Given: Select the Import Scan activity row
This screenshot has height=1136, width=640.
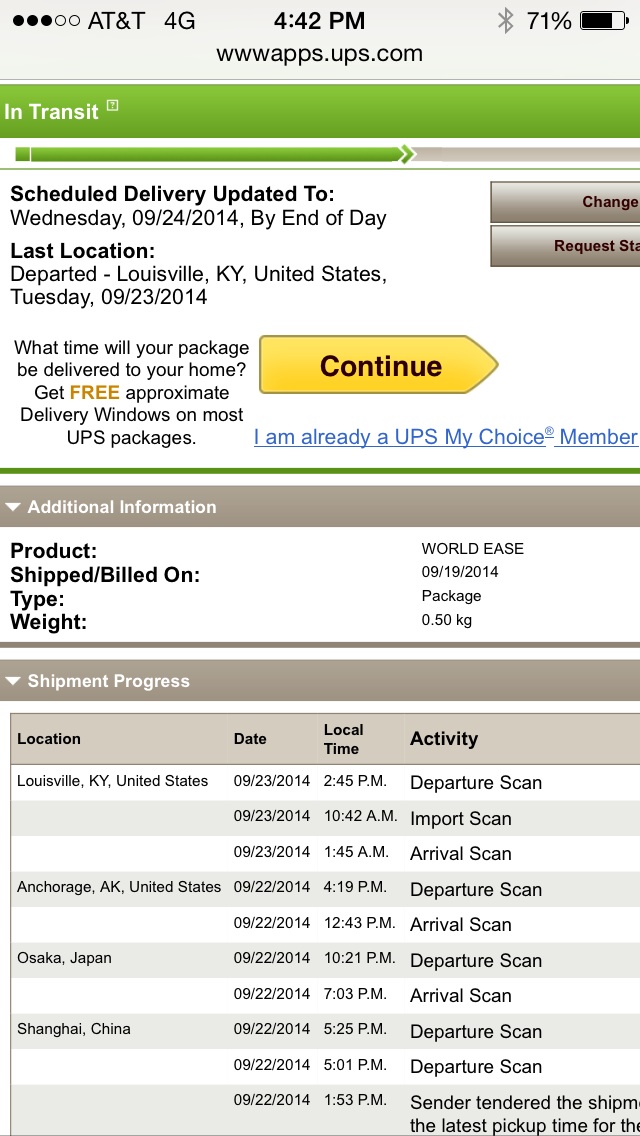Looking at the screenshot, I should coord(325,818).
